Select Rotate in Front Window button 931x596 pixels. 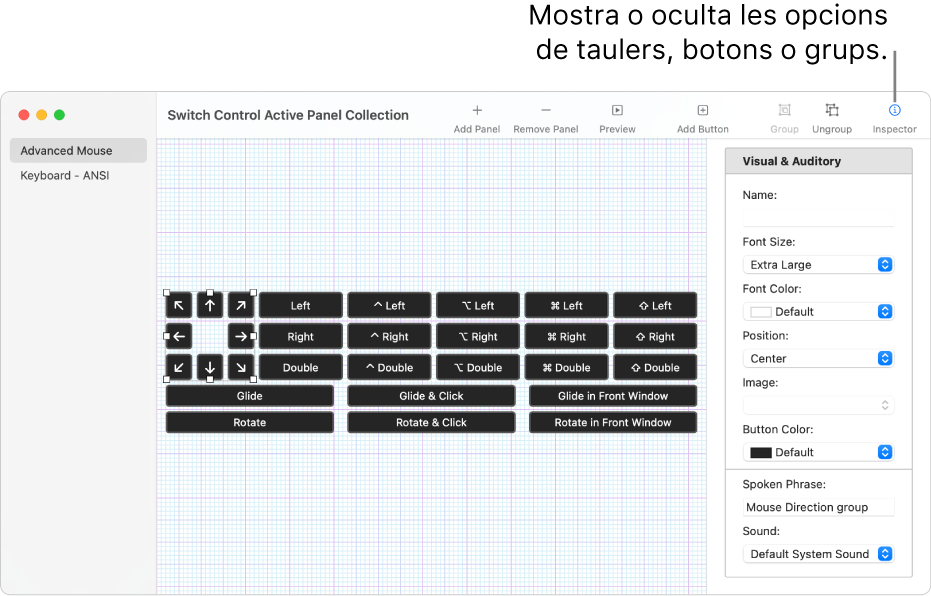(613, 423)
